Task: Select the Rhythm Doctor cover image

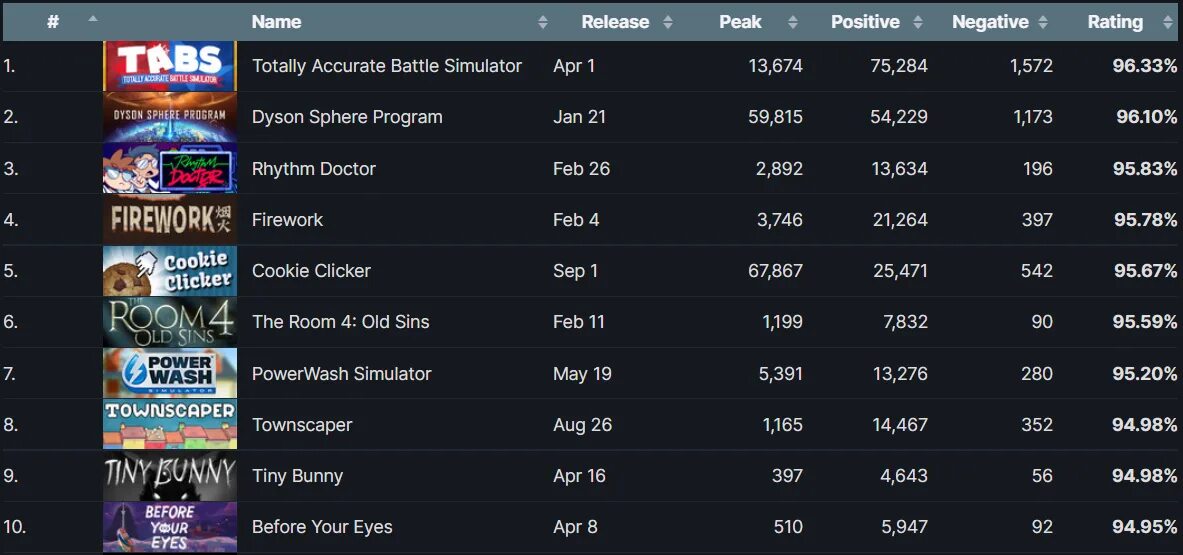Action: click(170, 168)
